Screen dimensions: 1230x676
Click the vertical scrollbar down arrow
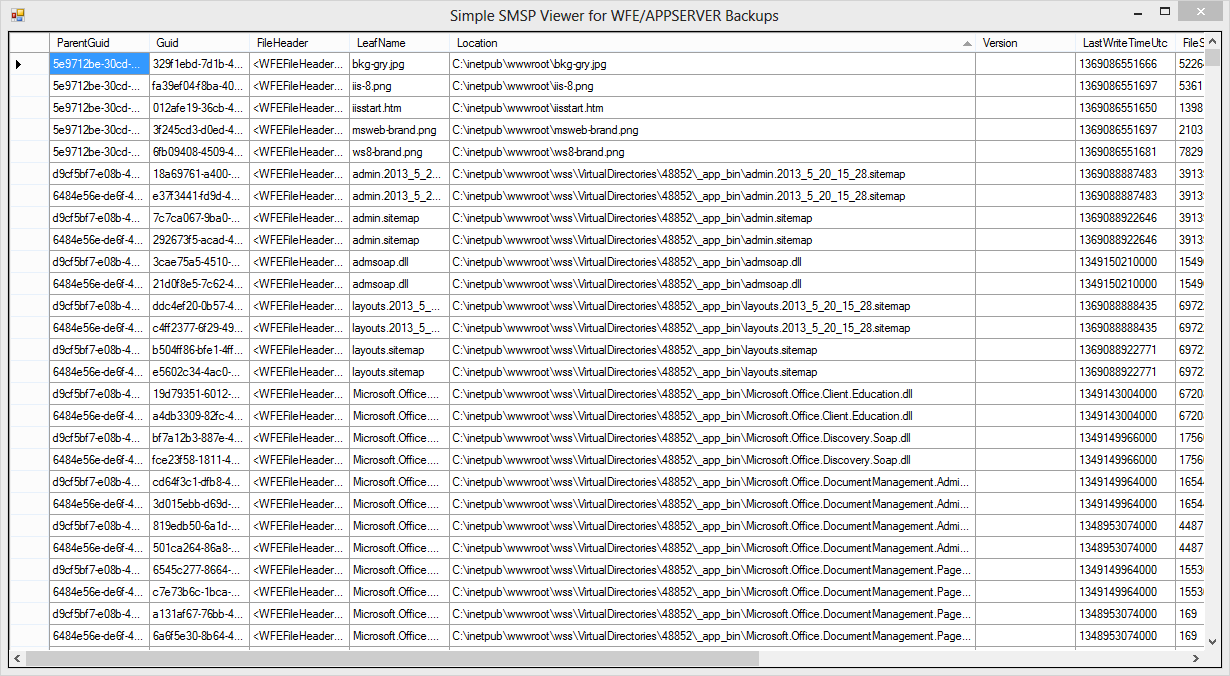click(x=1212, y=642)
